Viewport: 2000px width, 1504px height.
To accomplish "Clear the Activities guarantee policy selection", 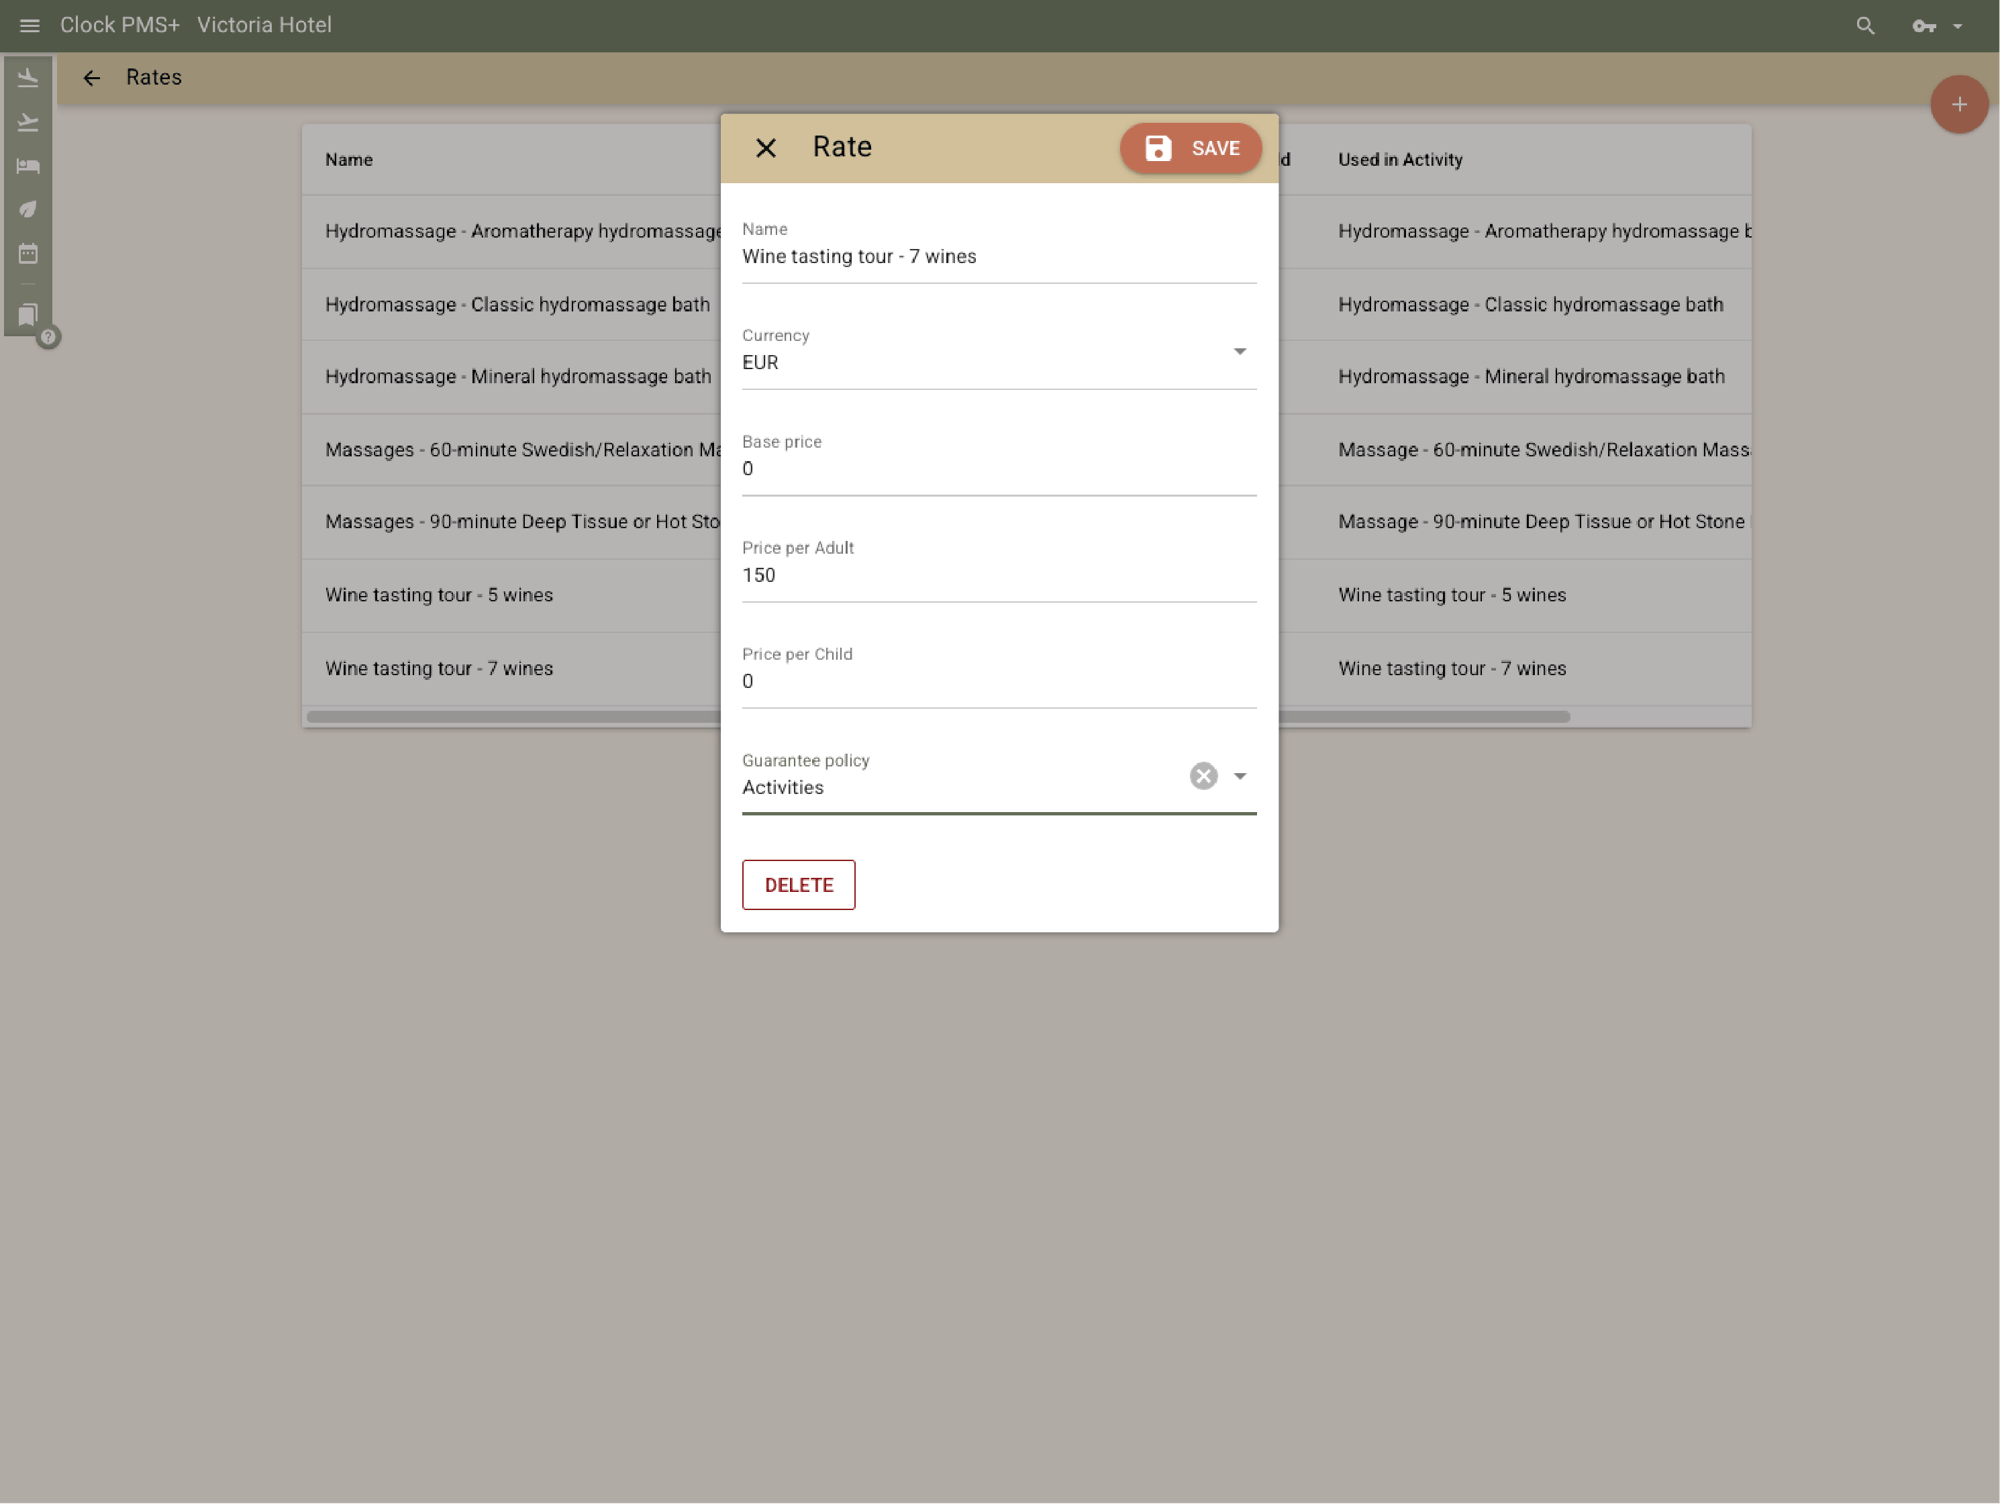I will pos(1203,775).
